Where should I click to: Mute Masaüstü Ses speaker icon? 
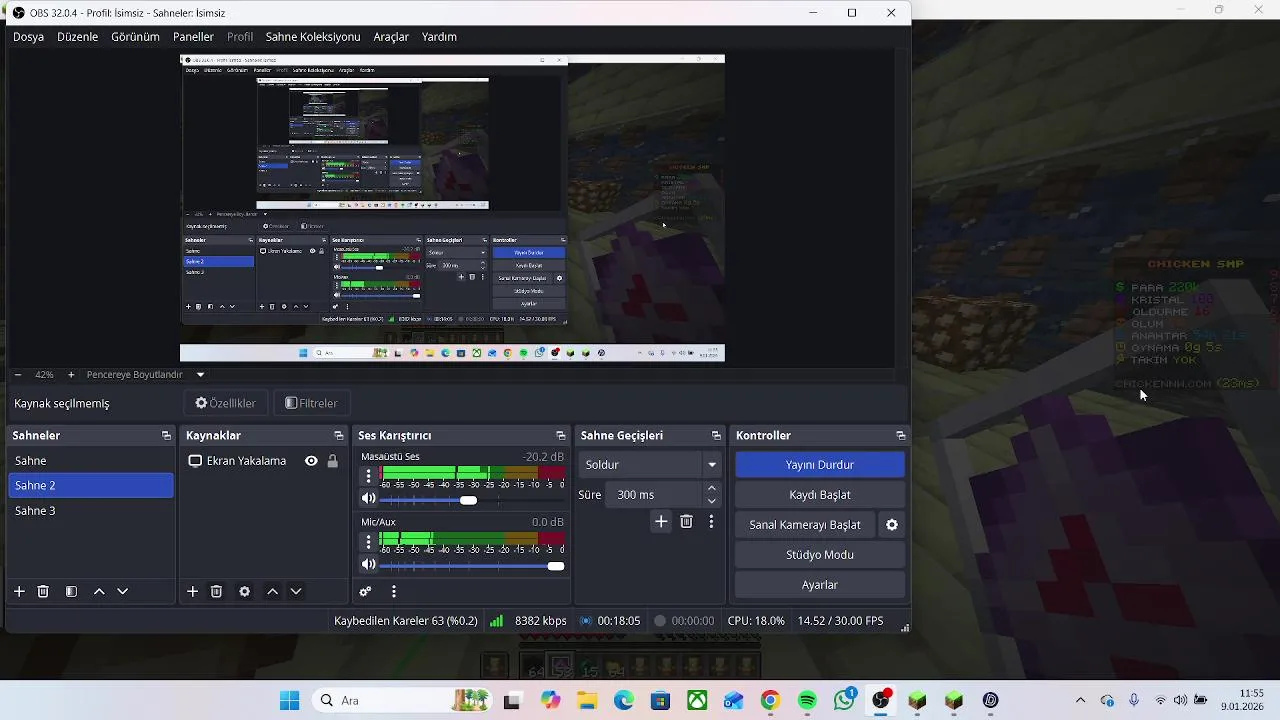pos(369,499)
